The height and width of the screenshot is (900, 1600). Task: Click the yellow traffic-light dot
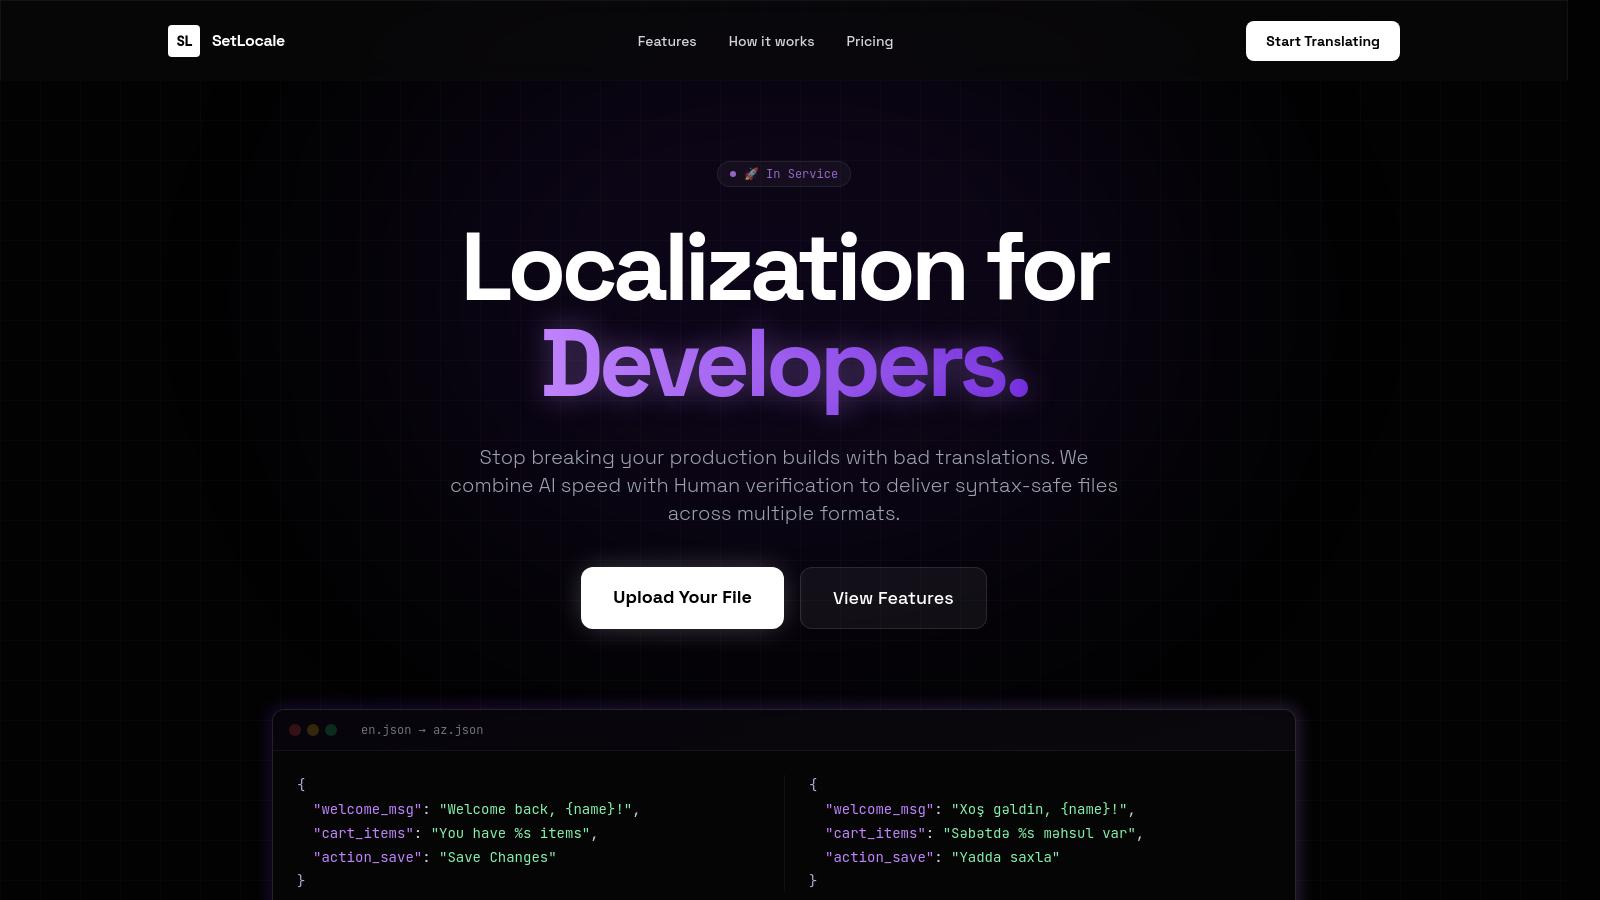[x=311, y=730]
